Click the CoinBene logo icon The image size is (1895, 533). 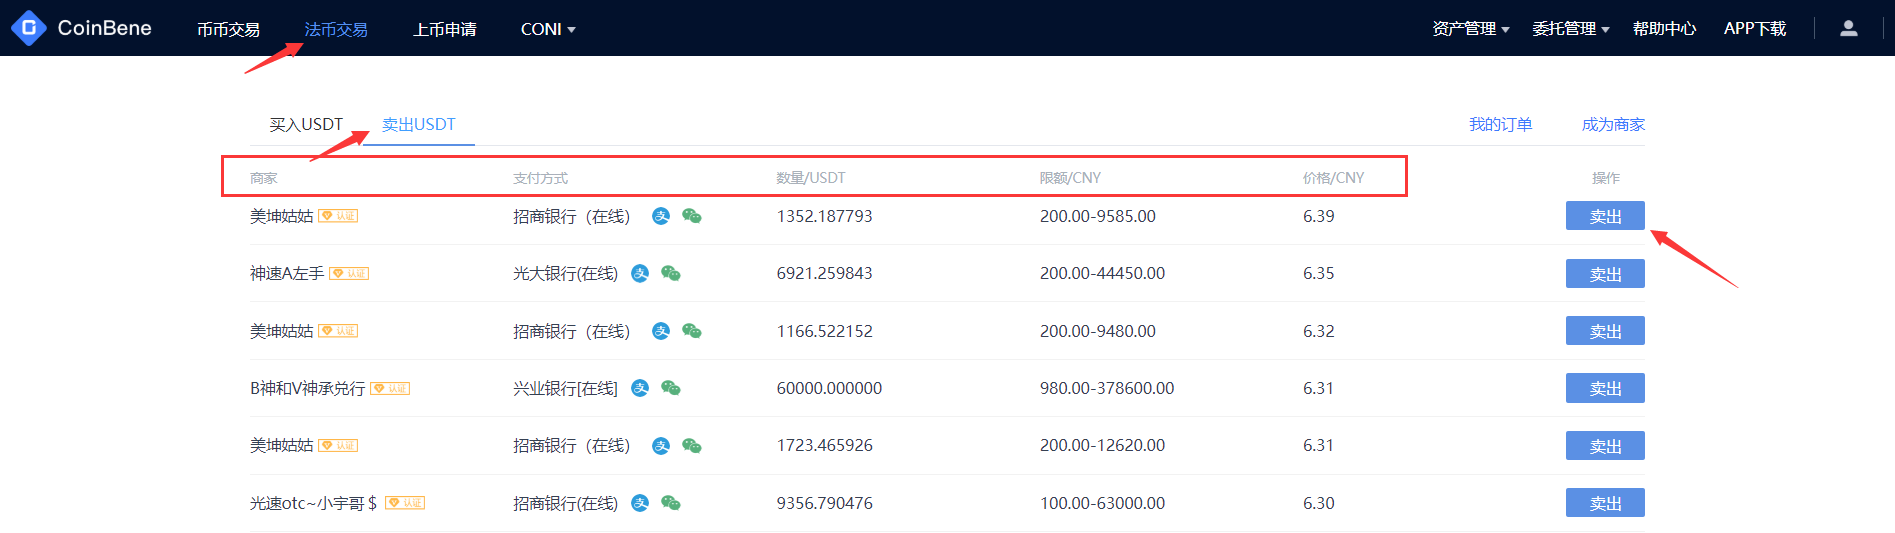(x=29, y=28)
